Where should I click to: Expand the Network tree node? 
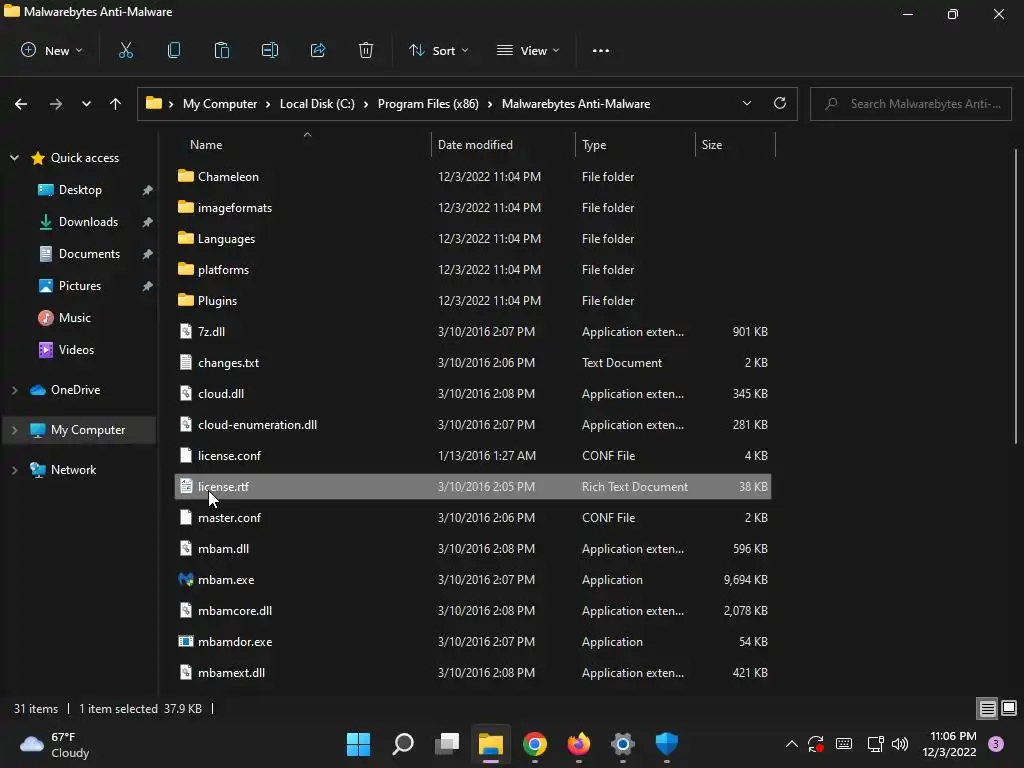pyautogui.click(x=14, y=470)
